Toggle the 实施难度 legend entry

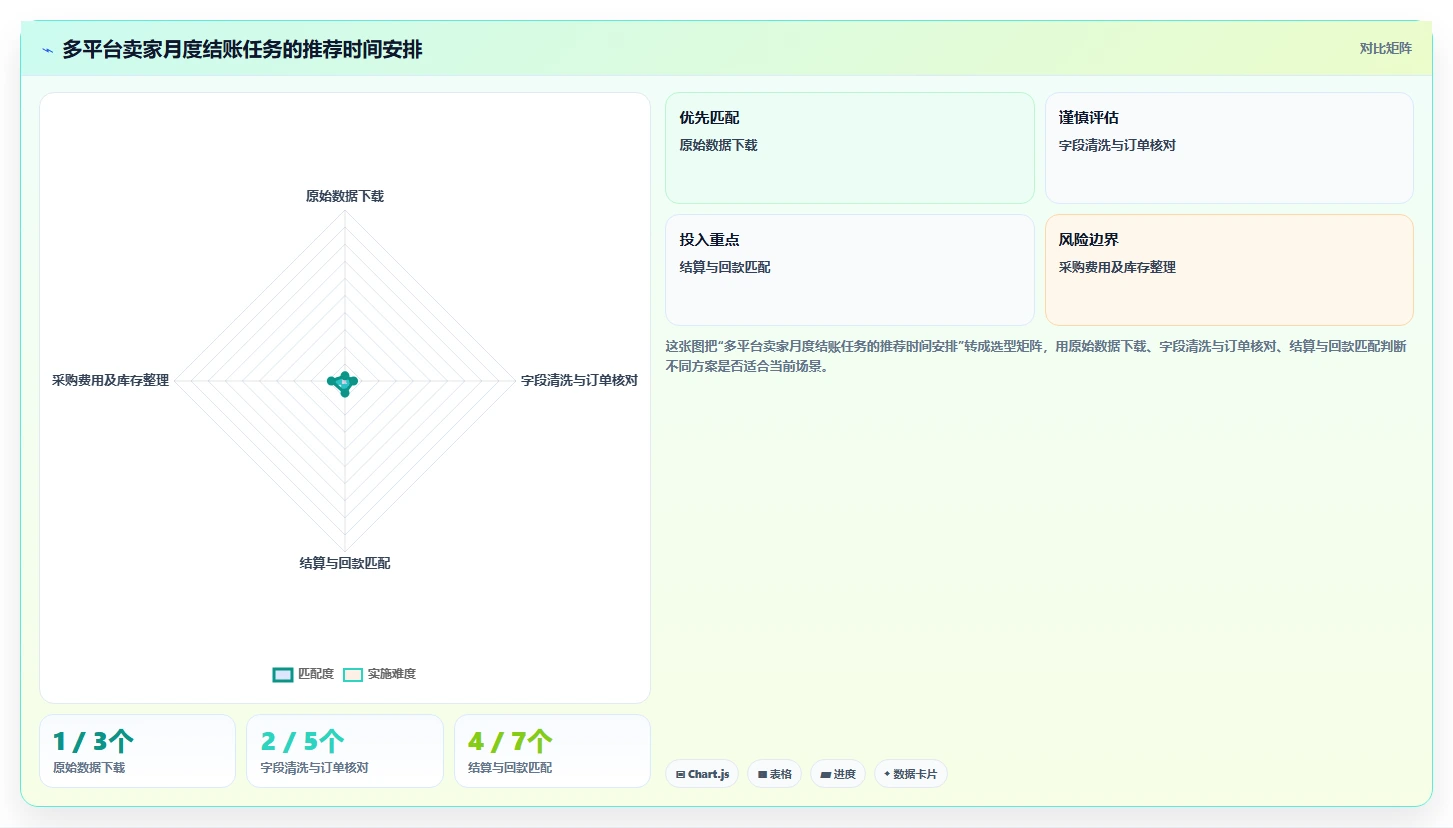pyautogui.click(x=379, y=674)
